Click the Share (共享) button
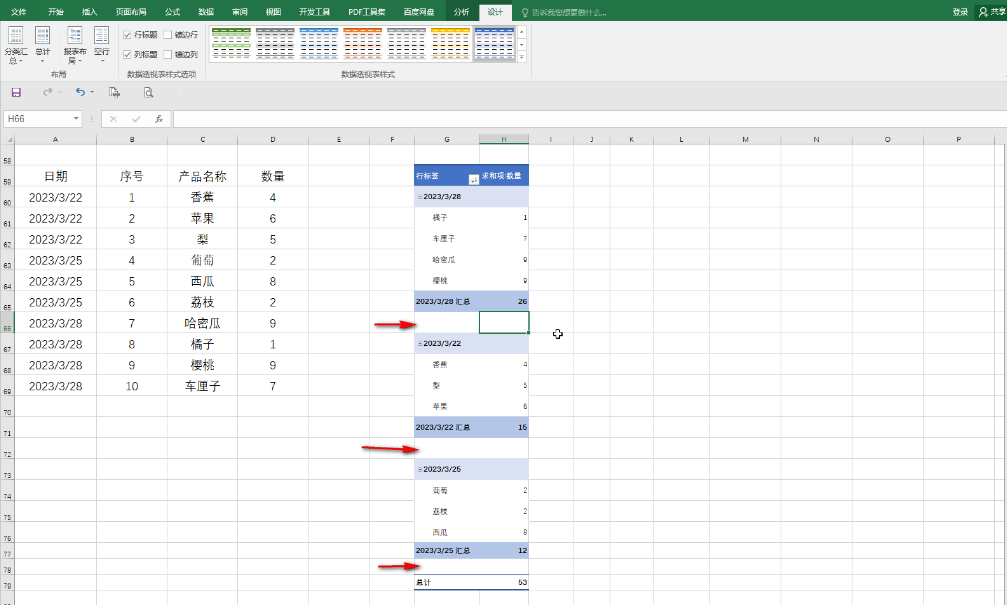 coord(990,11)
